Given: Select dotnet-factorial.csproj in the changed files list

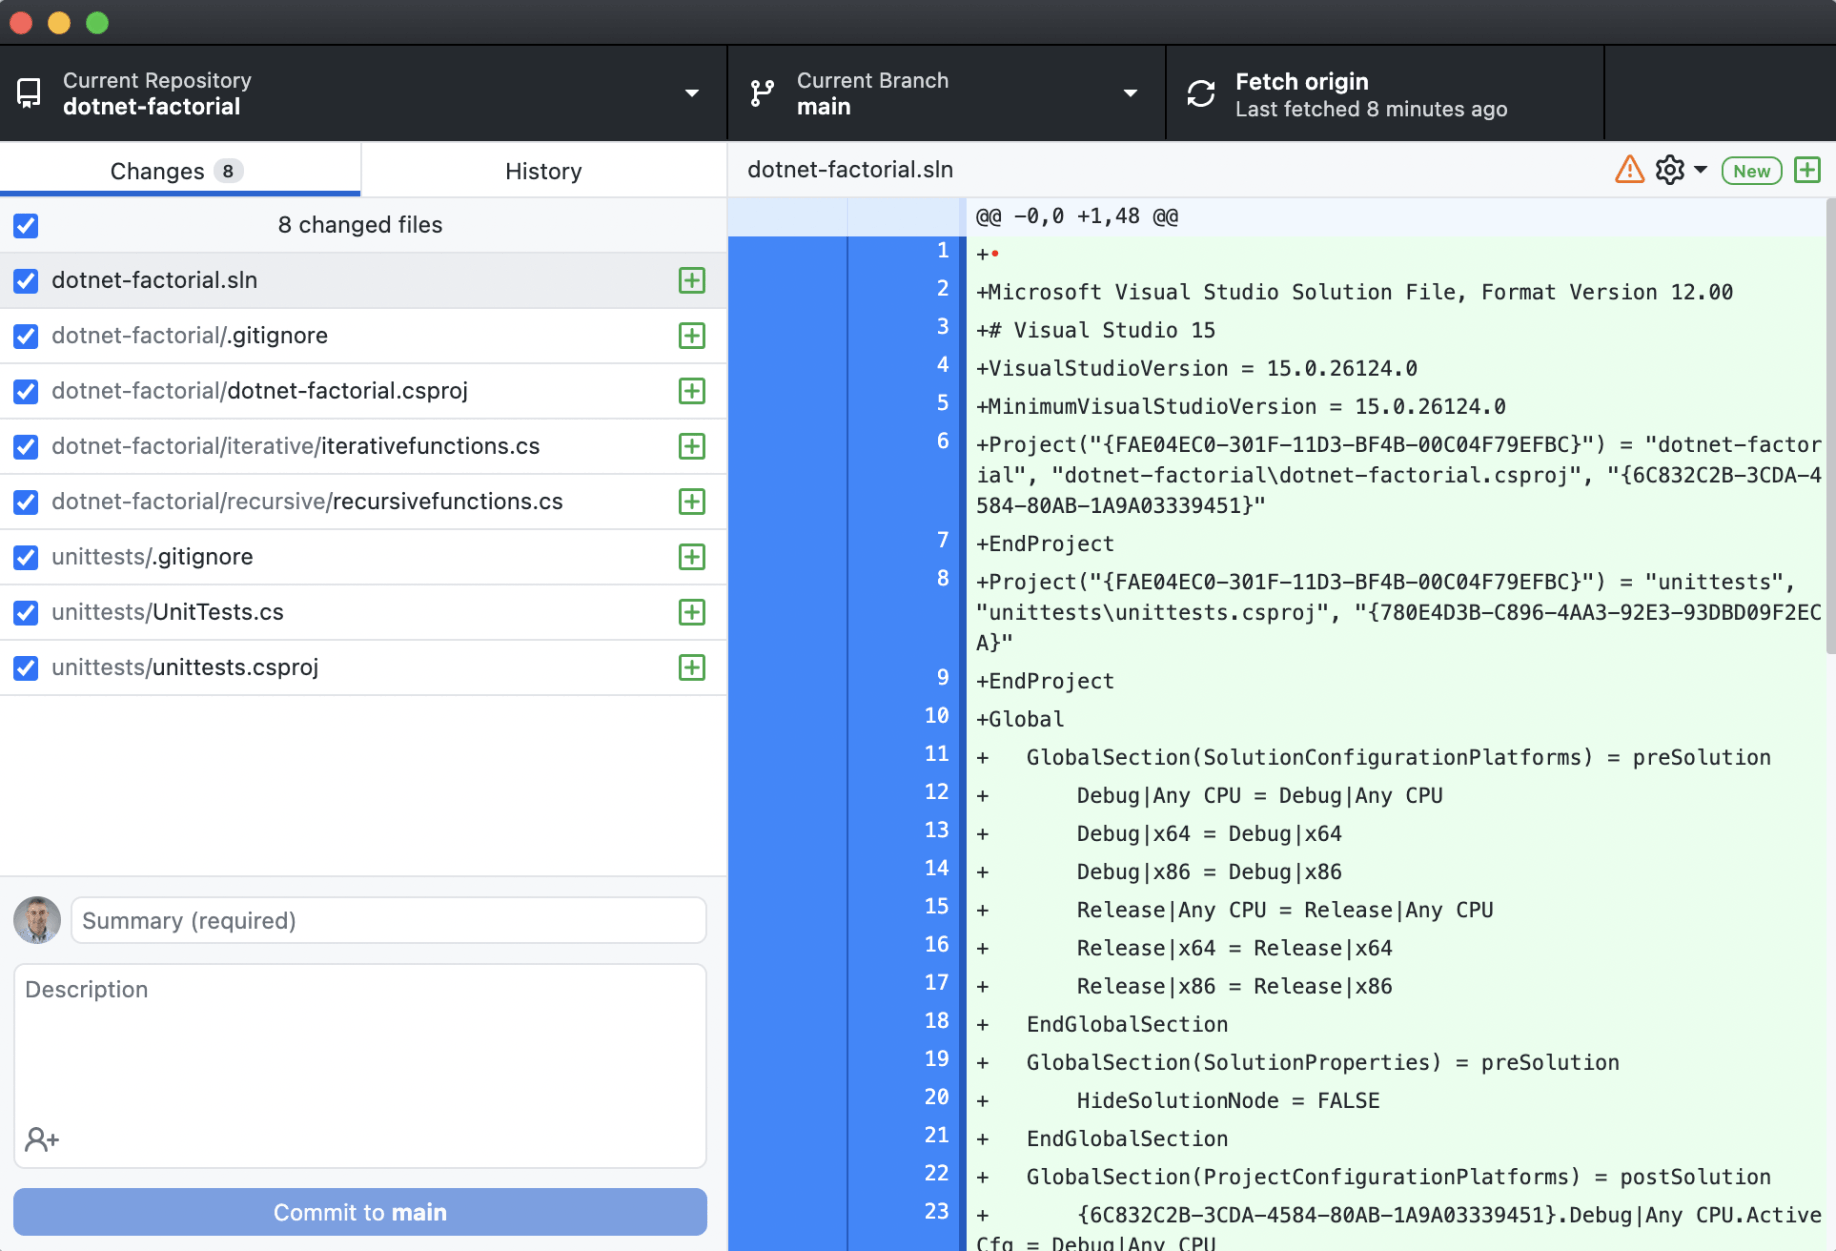Looking at the screenshot, I should click(260, 391).
